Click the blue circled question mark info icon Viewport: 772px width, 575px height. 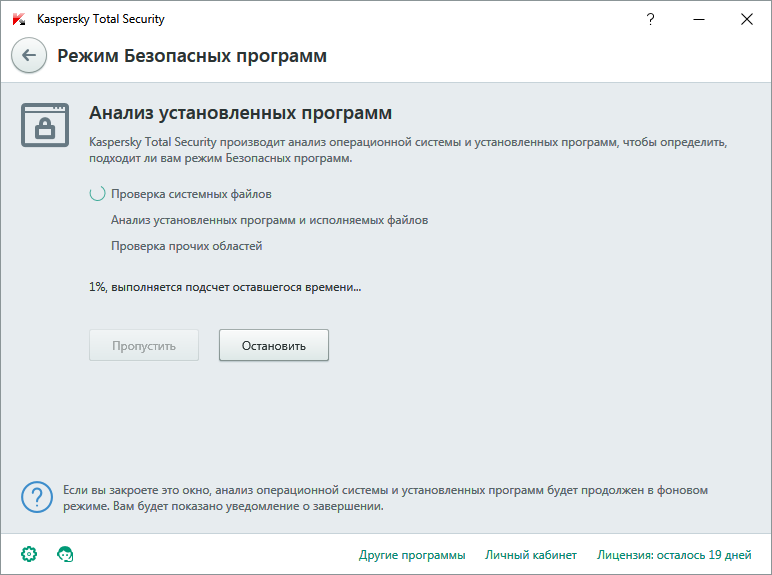[37, 497]
